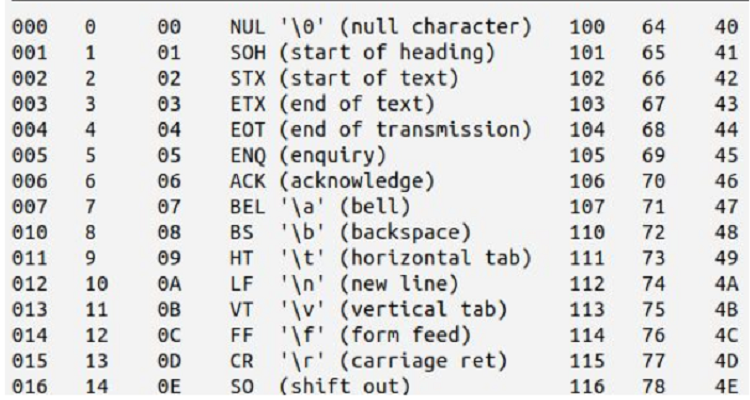Click on STX start of text row
750x400 pixels.
point(344,78)
